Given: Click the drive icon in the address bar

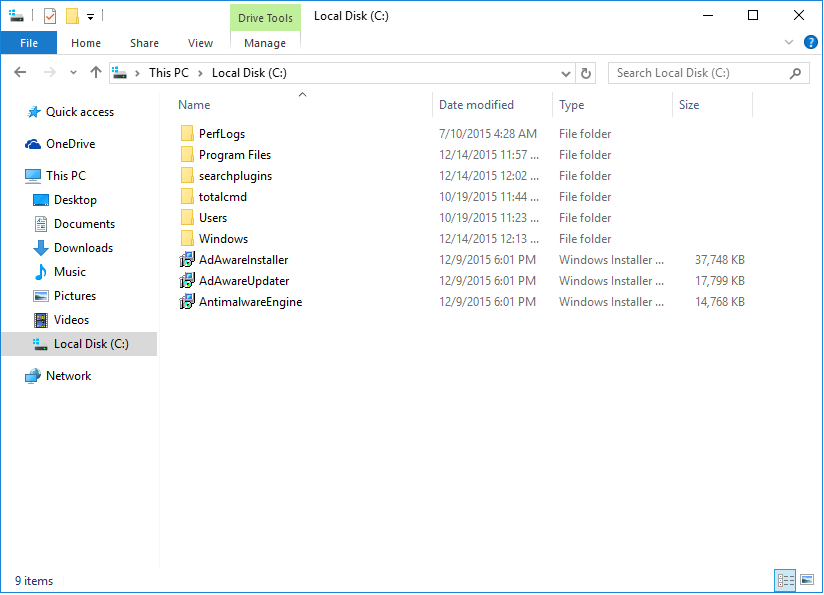Looking at the screenshot, I should click(120, 73).
